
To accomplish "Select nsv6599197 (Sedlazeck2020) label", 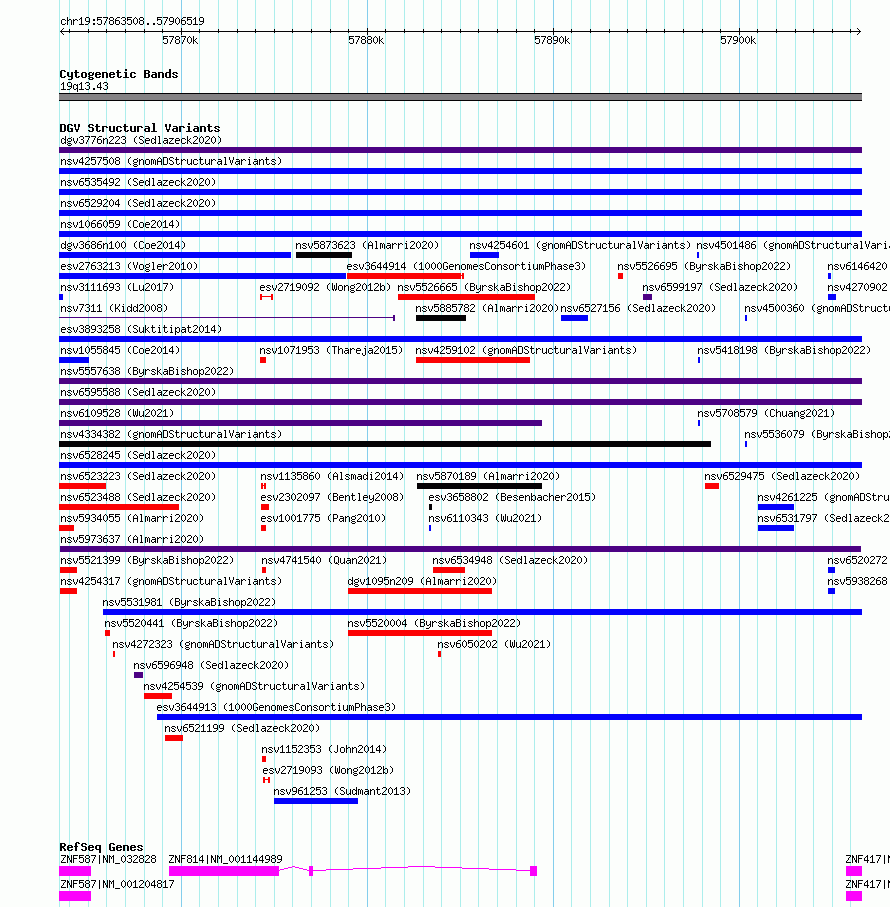I will point(719,287).
